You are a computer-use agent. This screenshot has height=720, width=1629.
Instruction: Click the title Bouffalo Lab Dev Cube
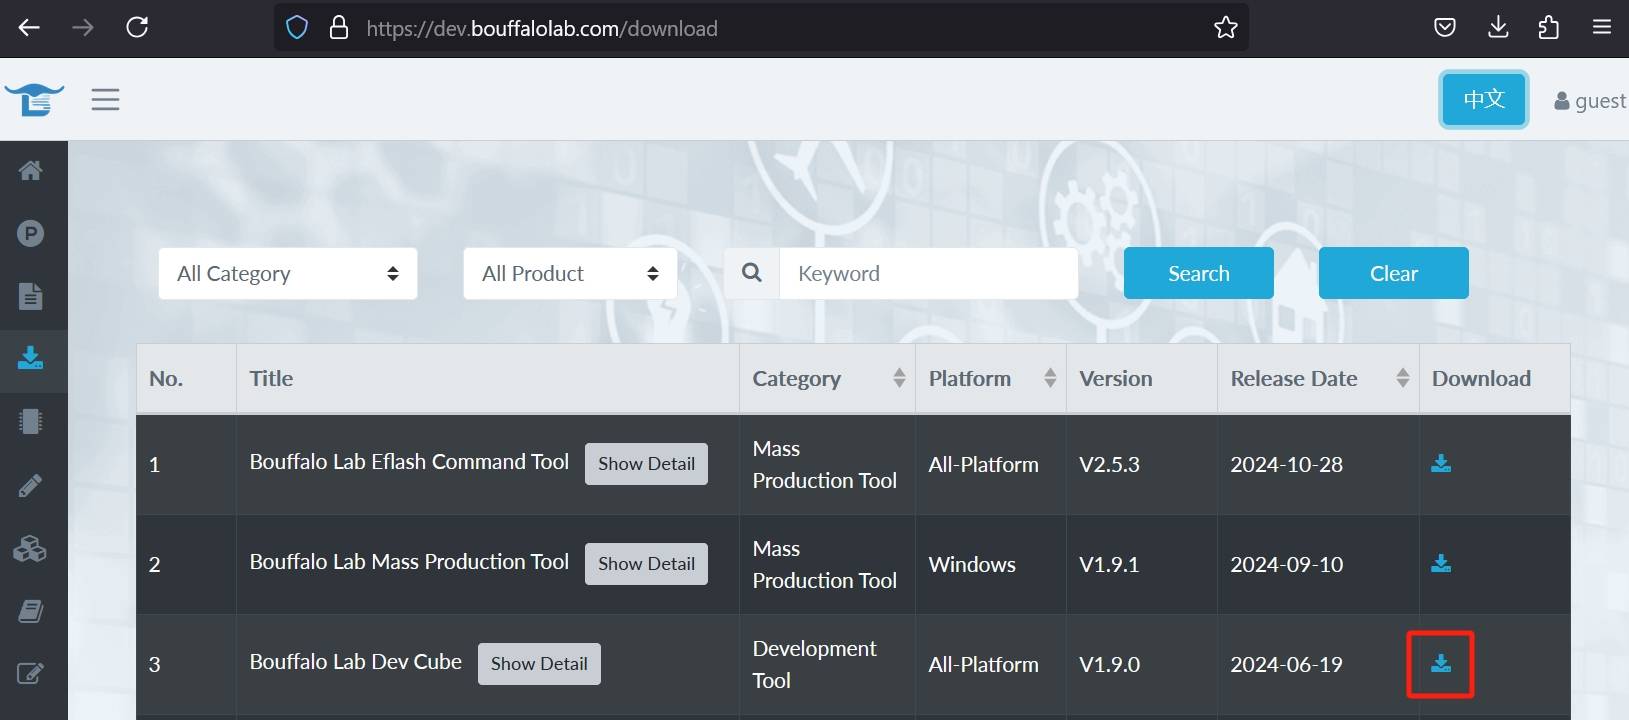pos(355,662)
